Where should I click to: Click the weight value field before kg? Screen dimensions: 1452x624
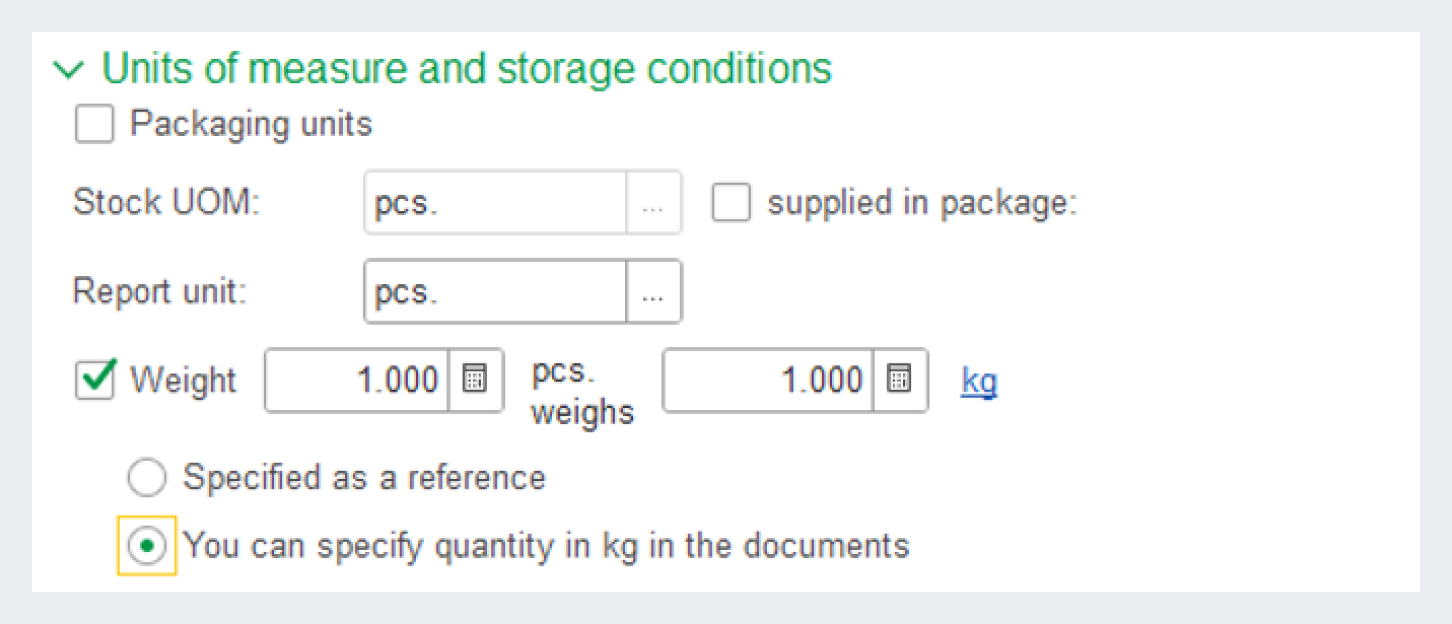767,381
